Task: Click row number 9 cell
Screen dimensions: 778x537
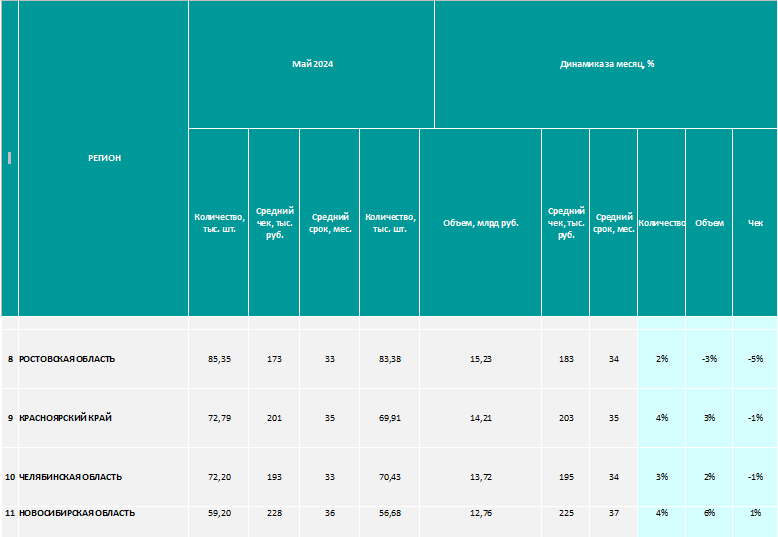Action: coord(10,418)
